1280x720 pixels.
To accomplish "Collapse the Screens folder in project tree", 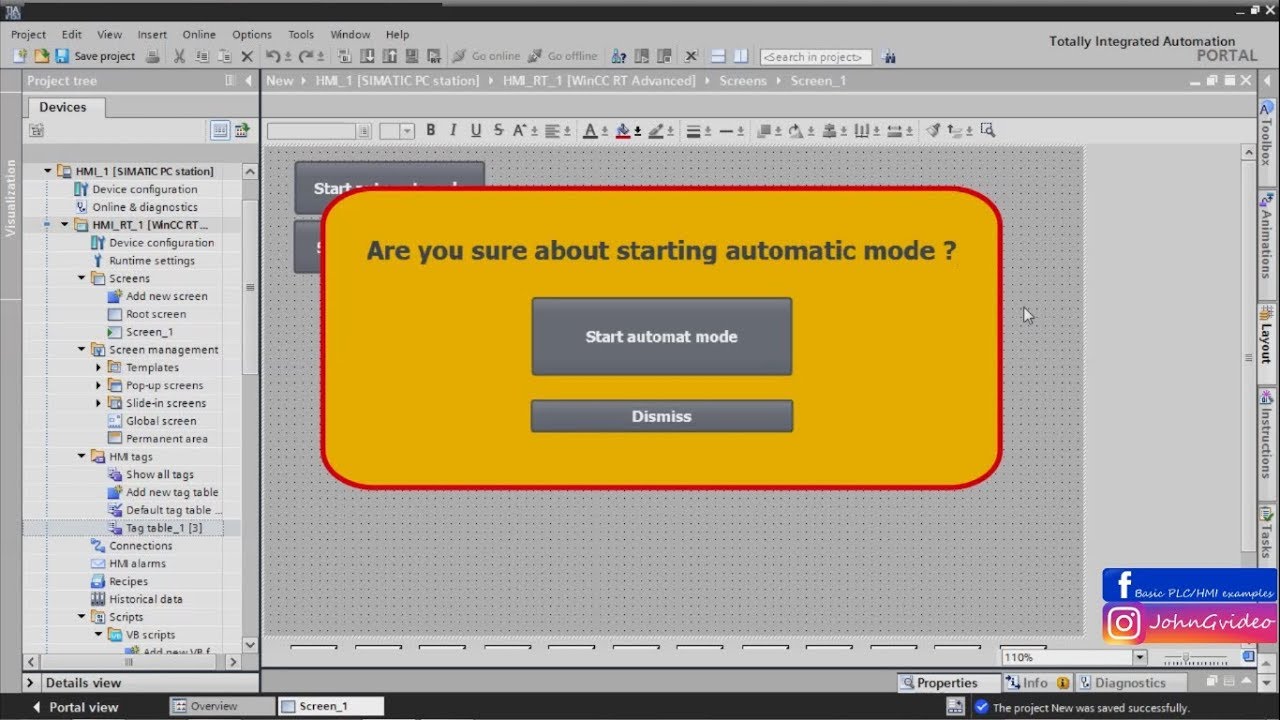I will [x=81, y=278].
